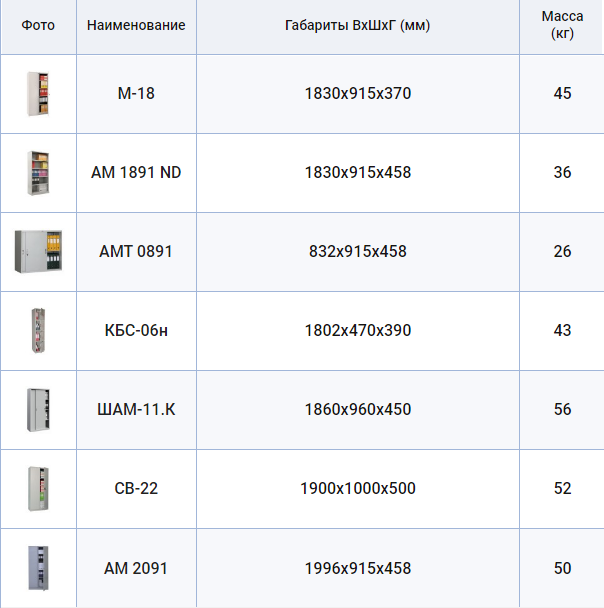The image size is (604, 608).
Task: Open the AM 2091 model name
Action: [136, 568]
